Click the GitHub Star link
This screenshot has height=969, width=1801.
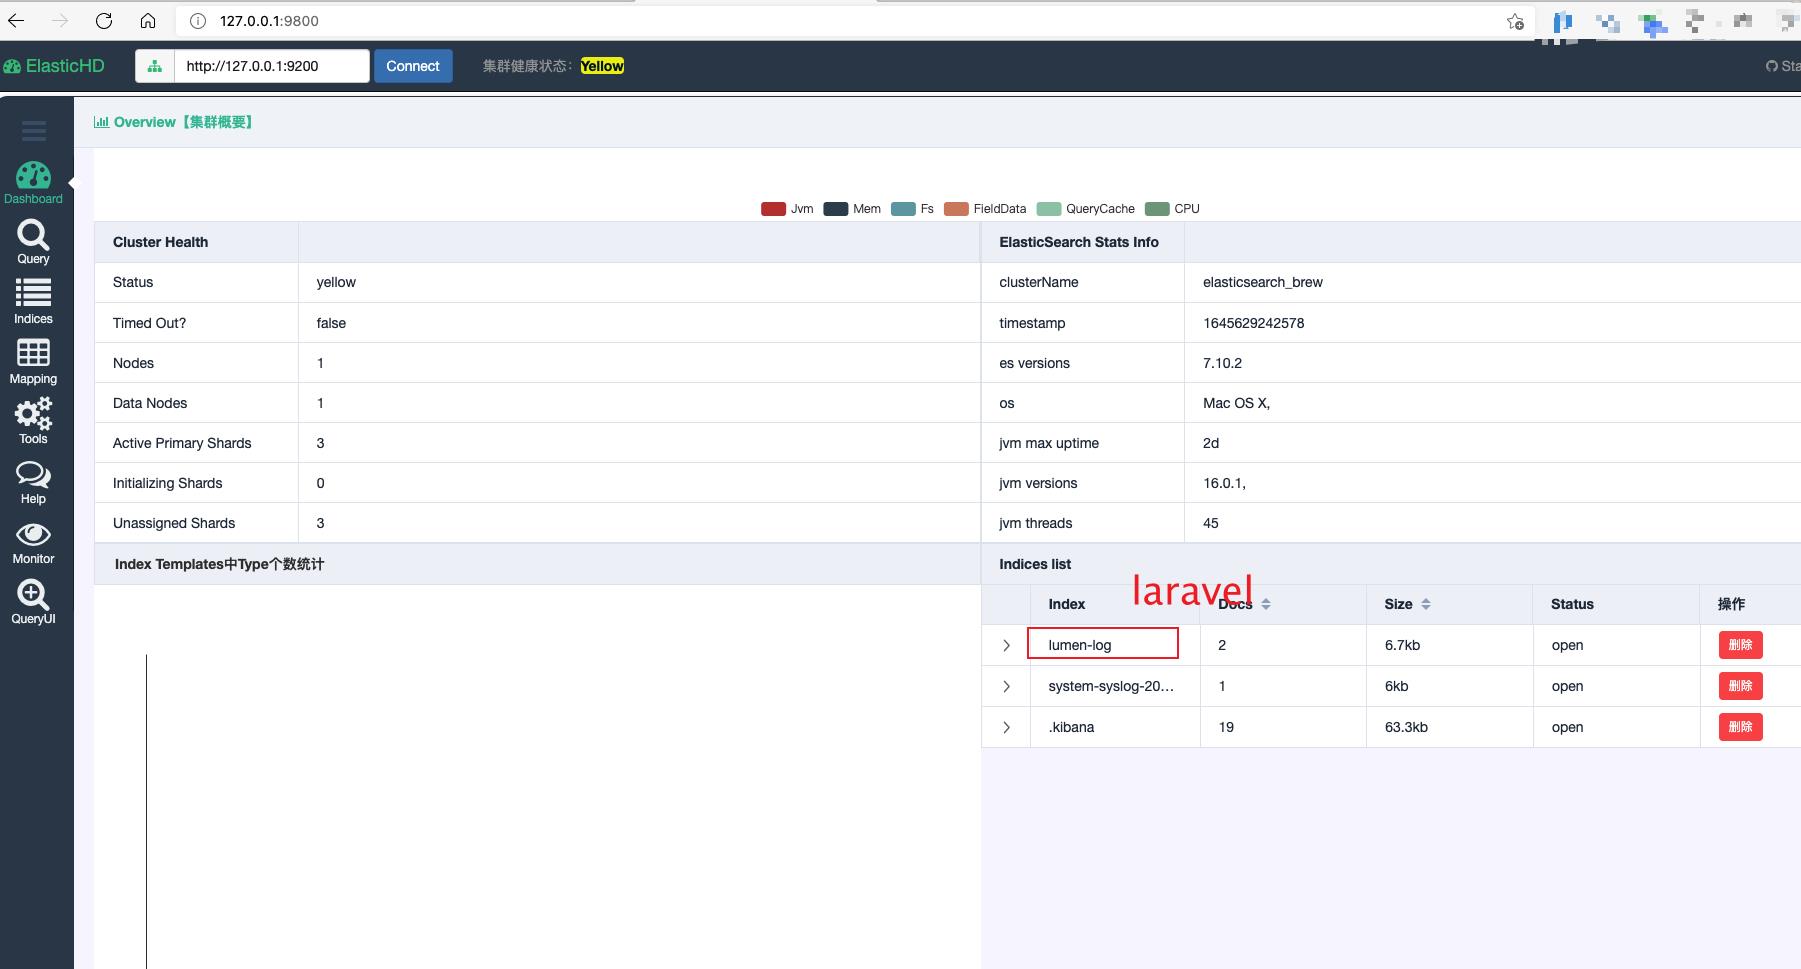(1783, 66)
